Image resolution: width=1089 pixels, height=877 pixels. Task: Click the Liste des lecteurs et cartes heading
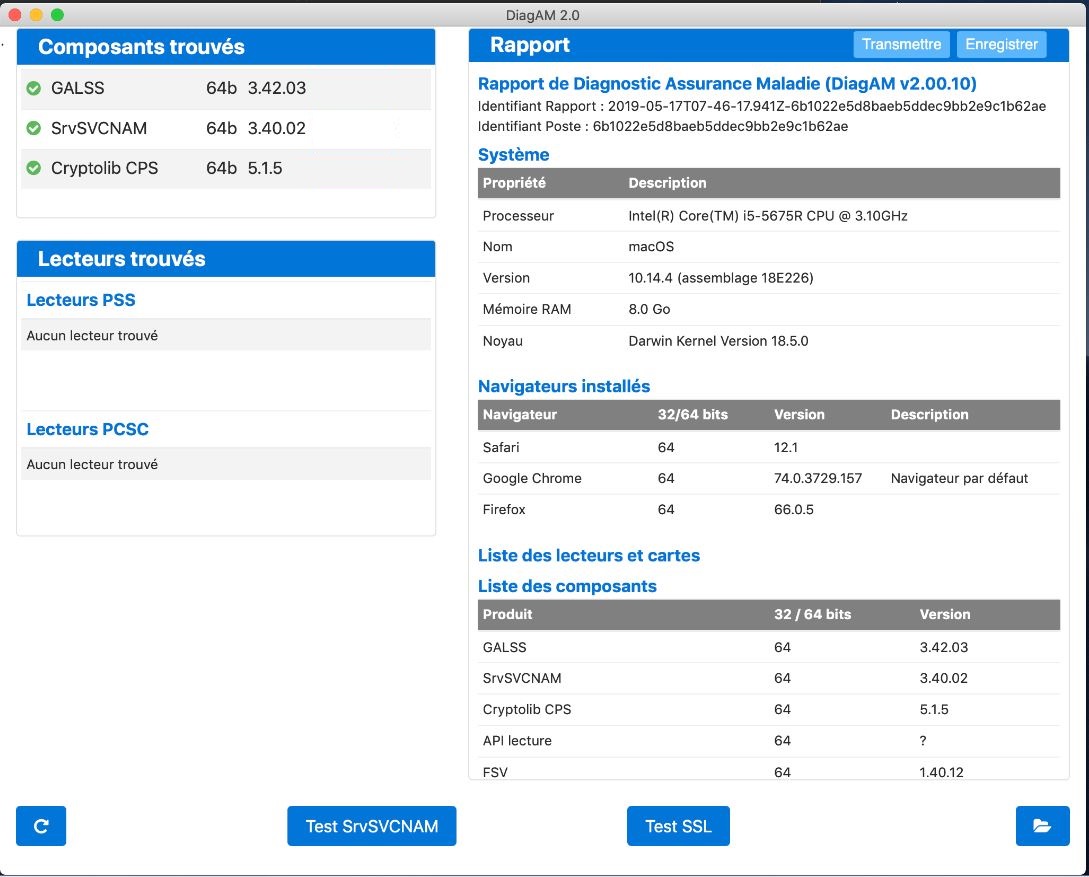click(x=589, y=555)
